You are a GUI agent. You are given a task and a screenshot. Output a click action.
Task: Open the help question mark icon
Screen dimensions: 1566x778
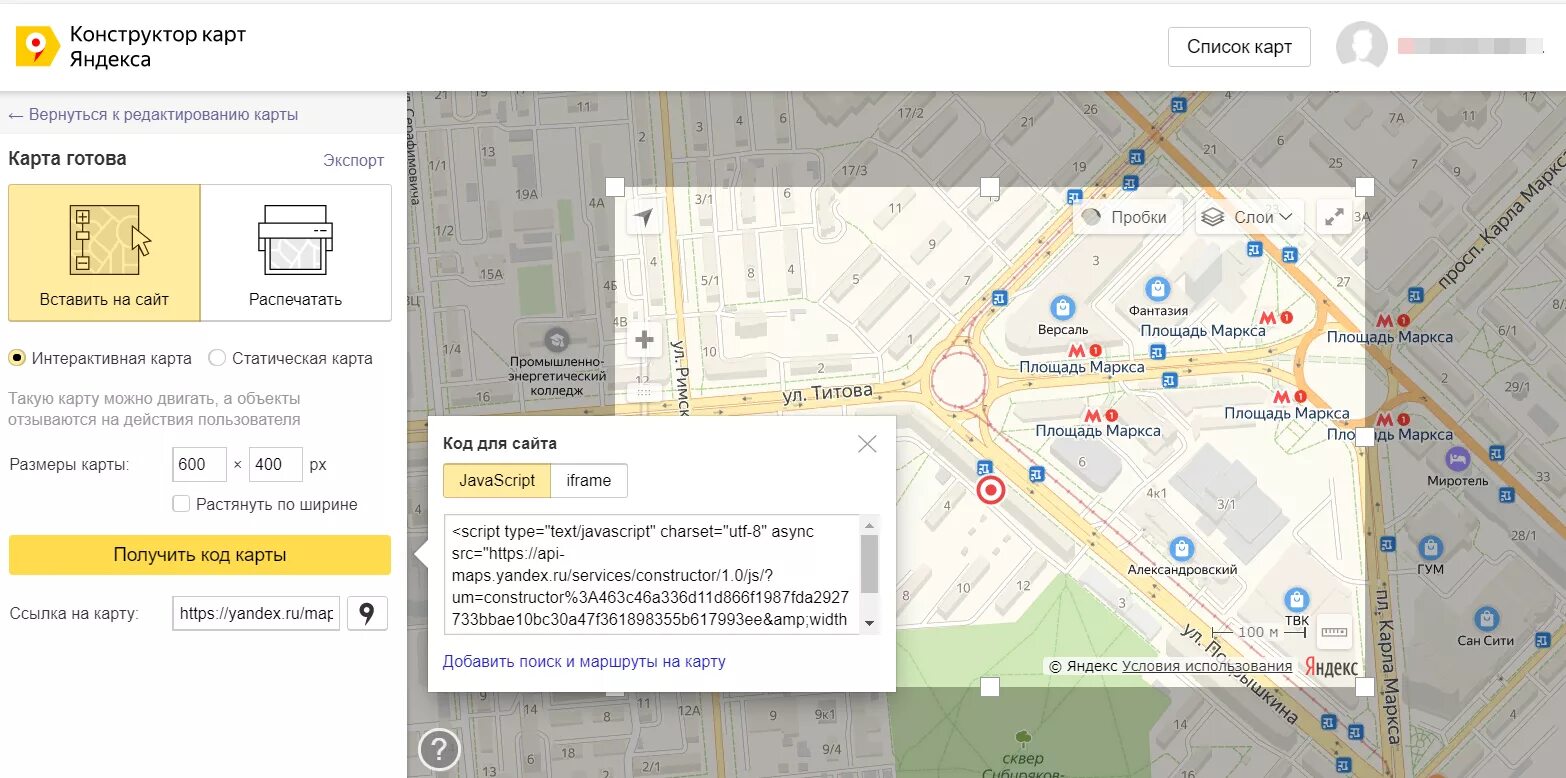[439, 749]
